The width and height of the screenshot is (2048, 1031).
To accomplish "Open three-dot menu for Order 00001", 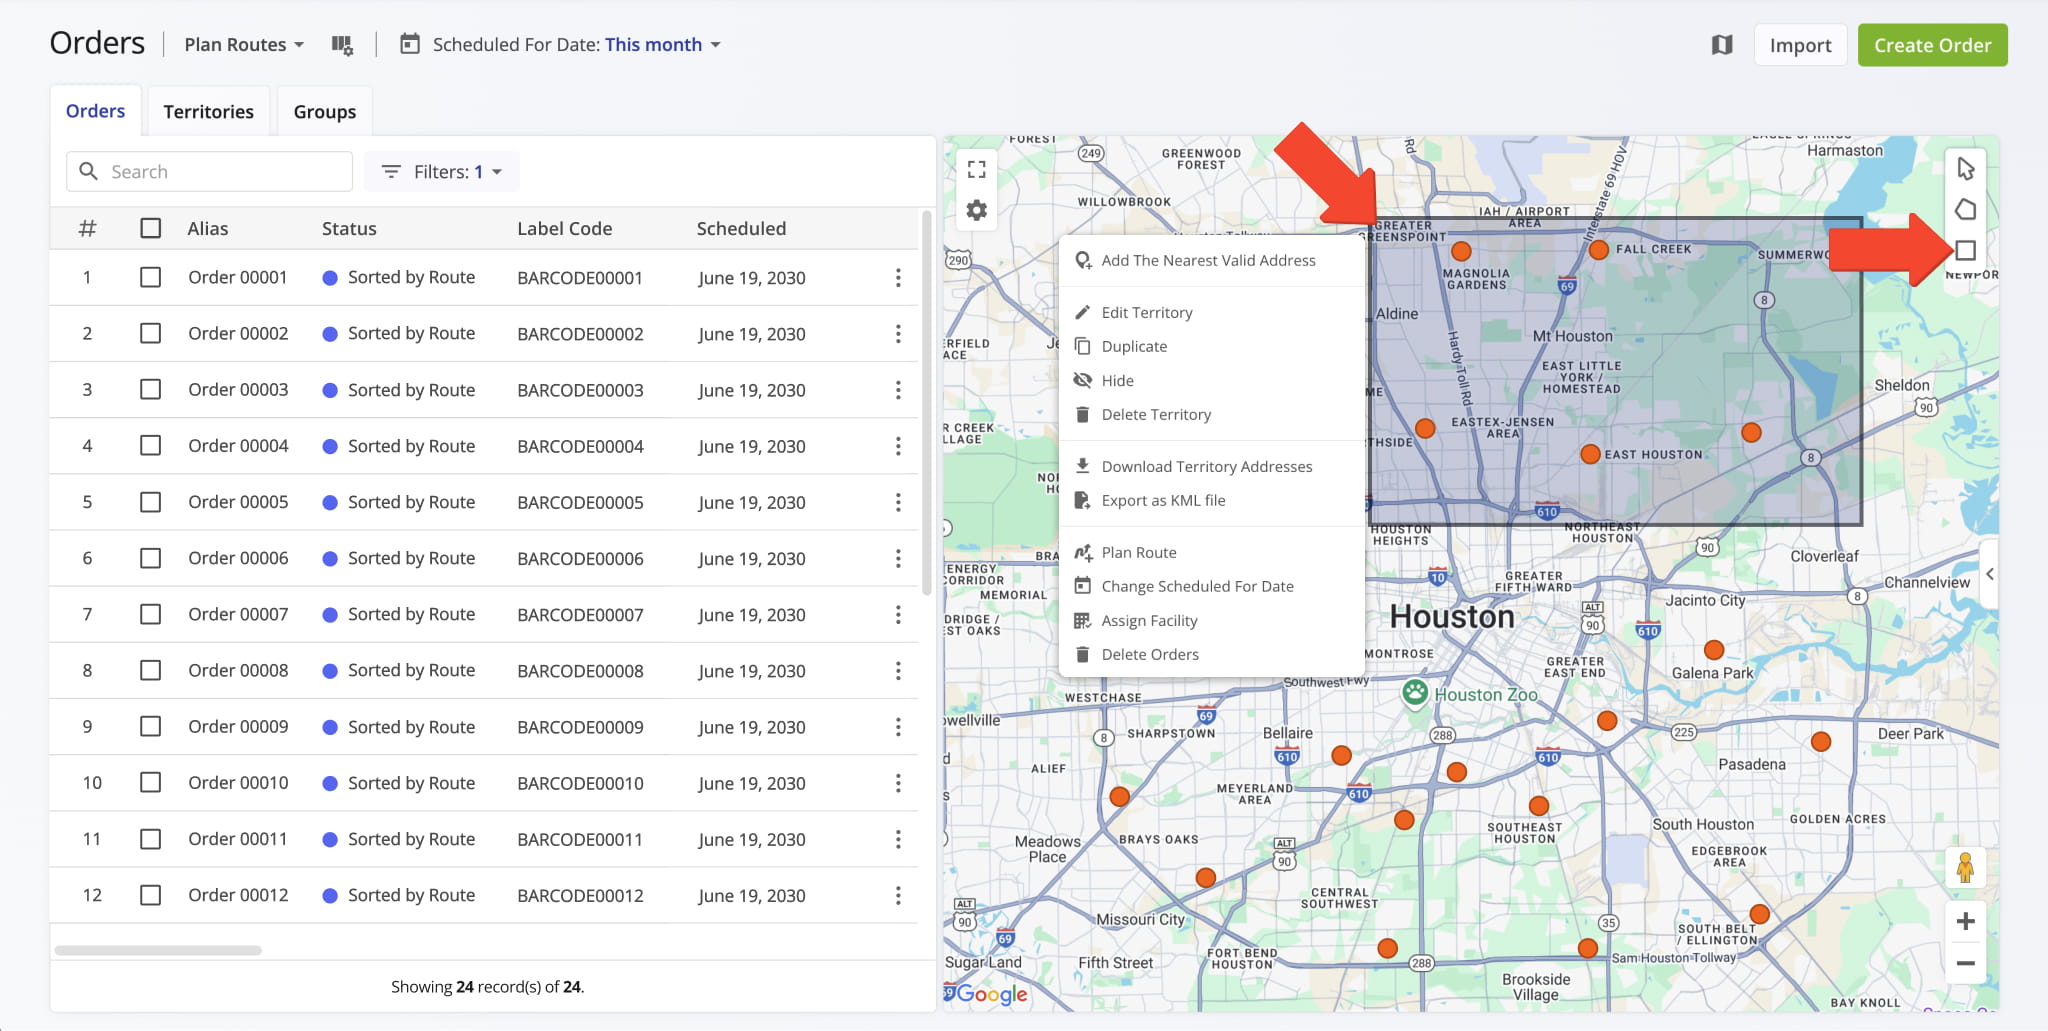I will [898, 278].
